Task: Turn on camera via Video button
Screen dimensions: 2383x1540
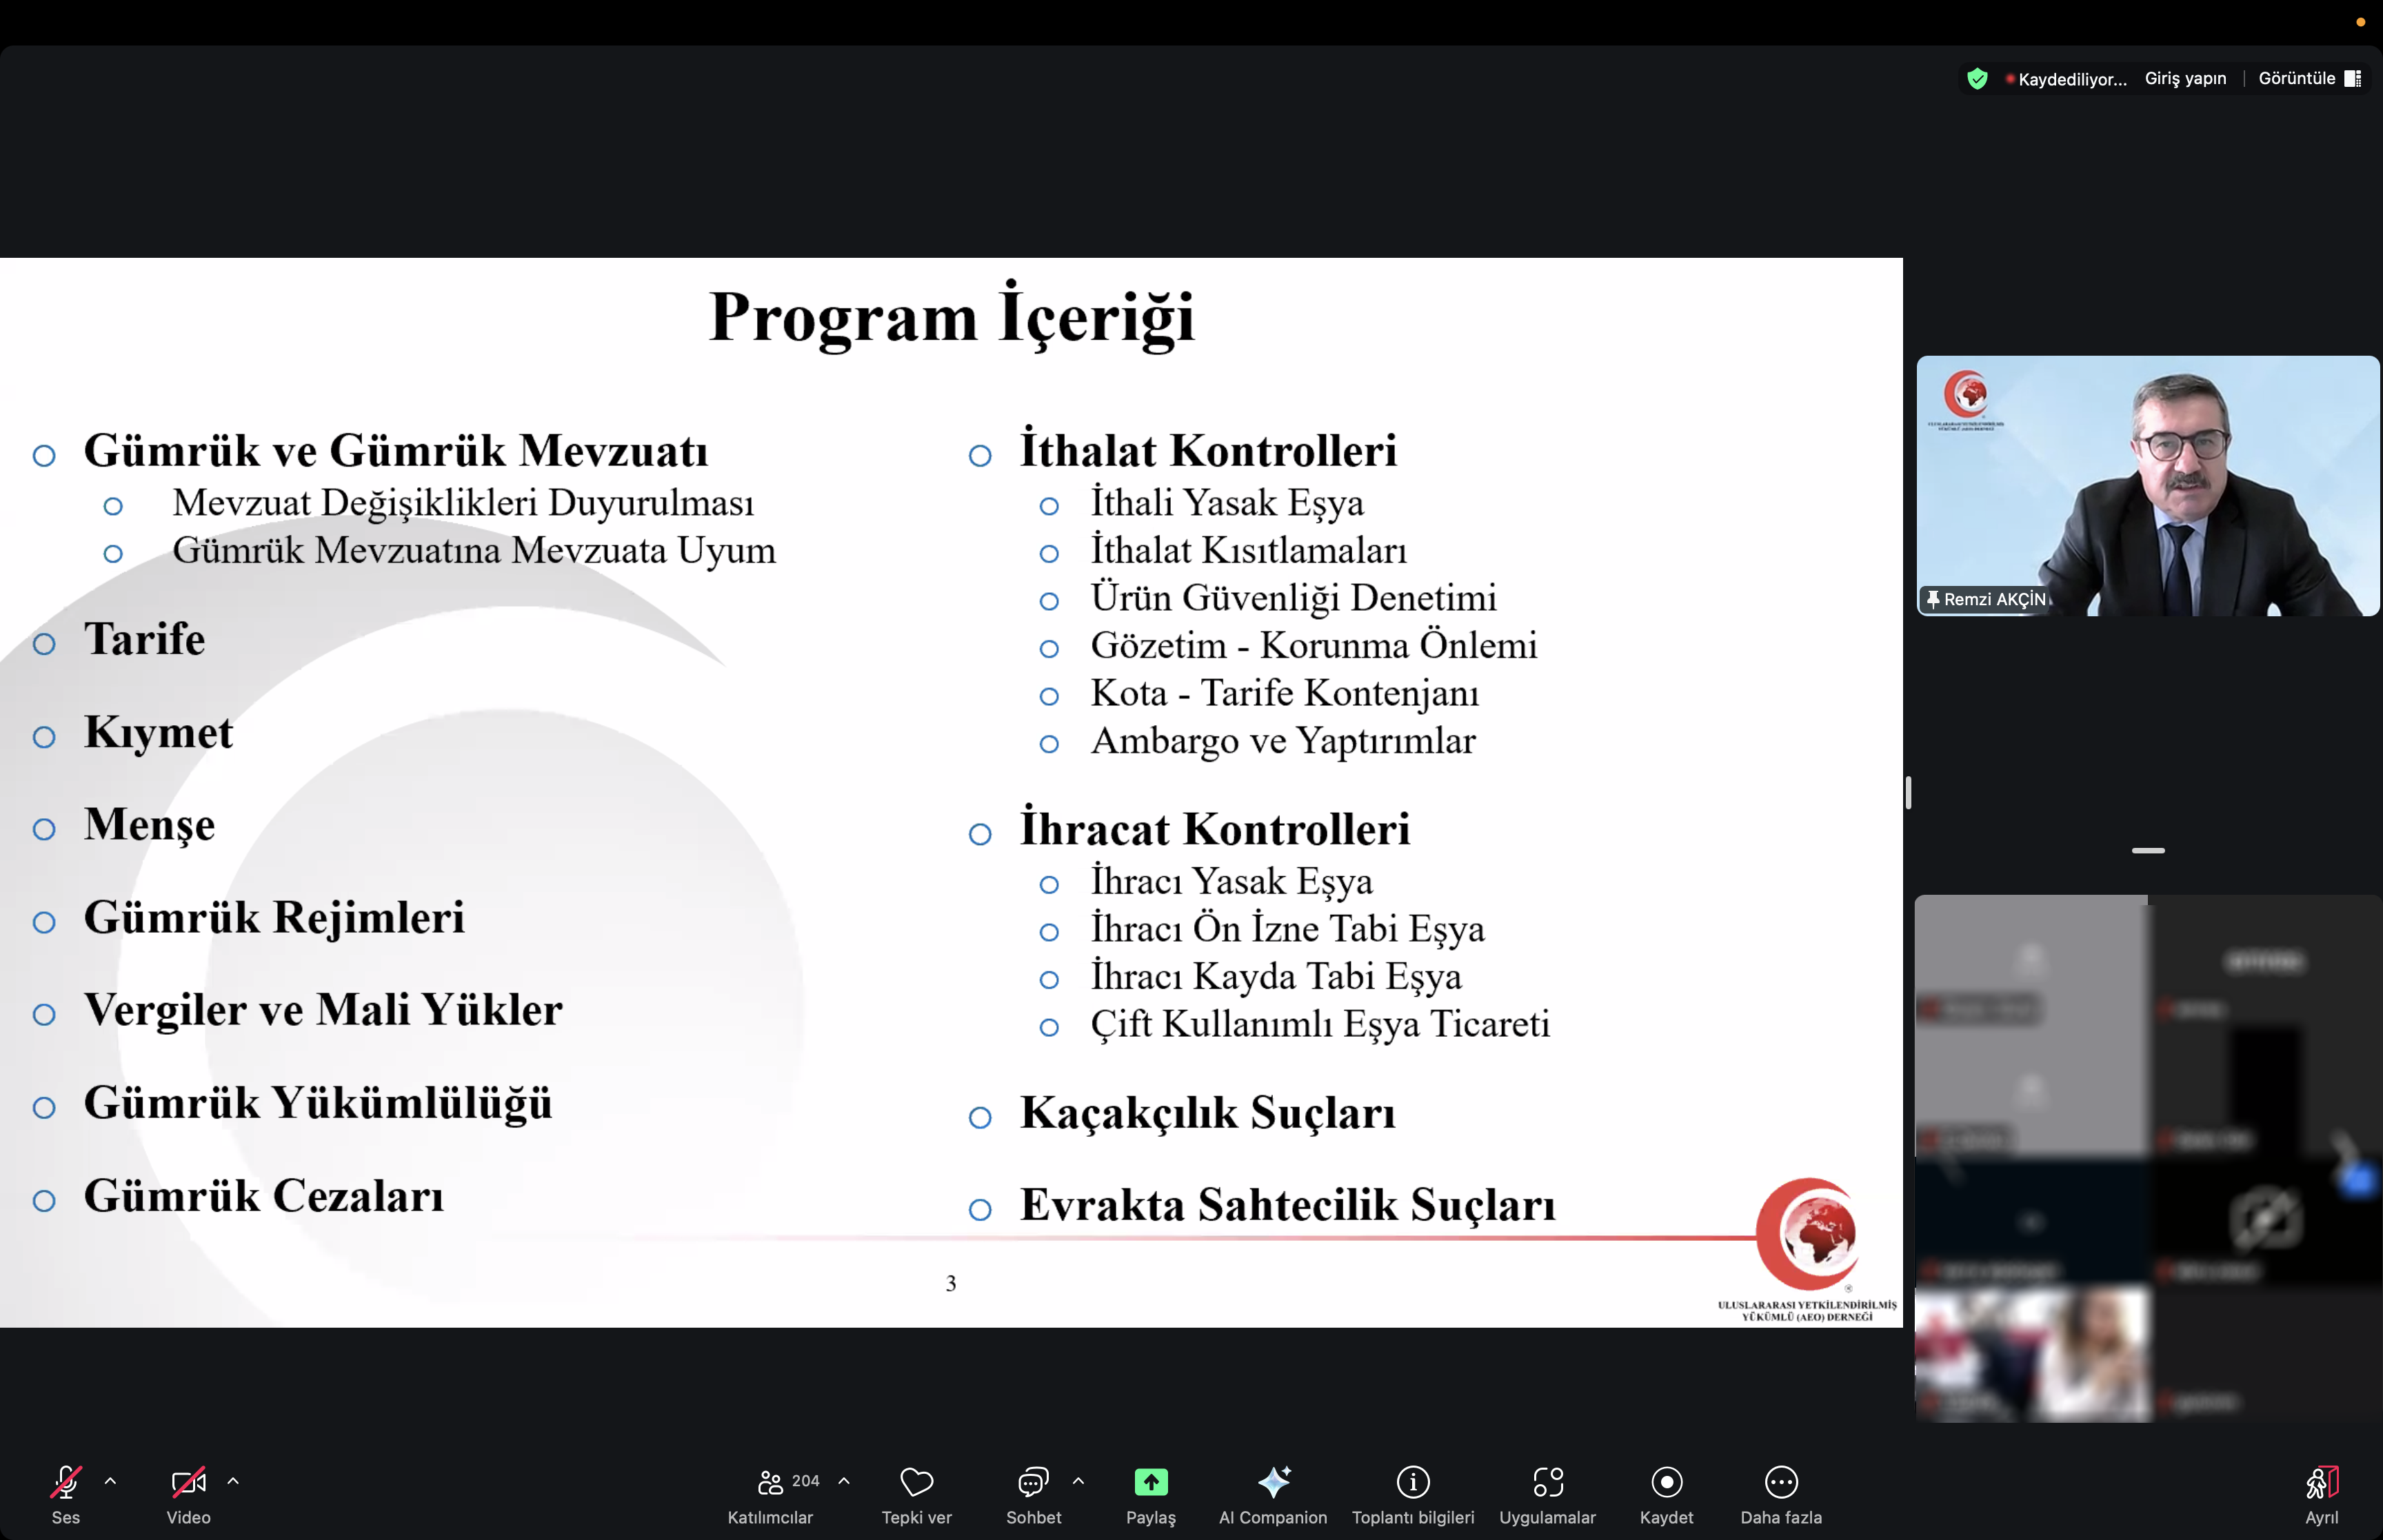Action: pos(188,1484)
